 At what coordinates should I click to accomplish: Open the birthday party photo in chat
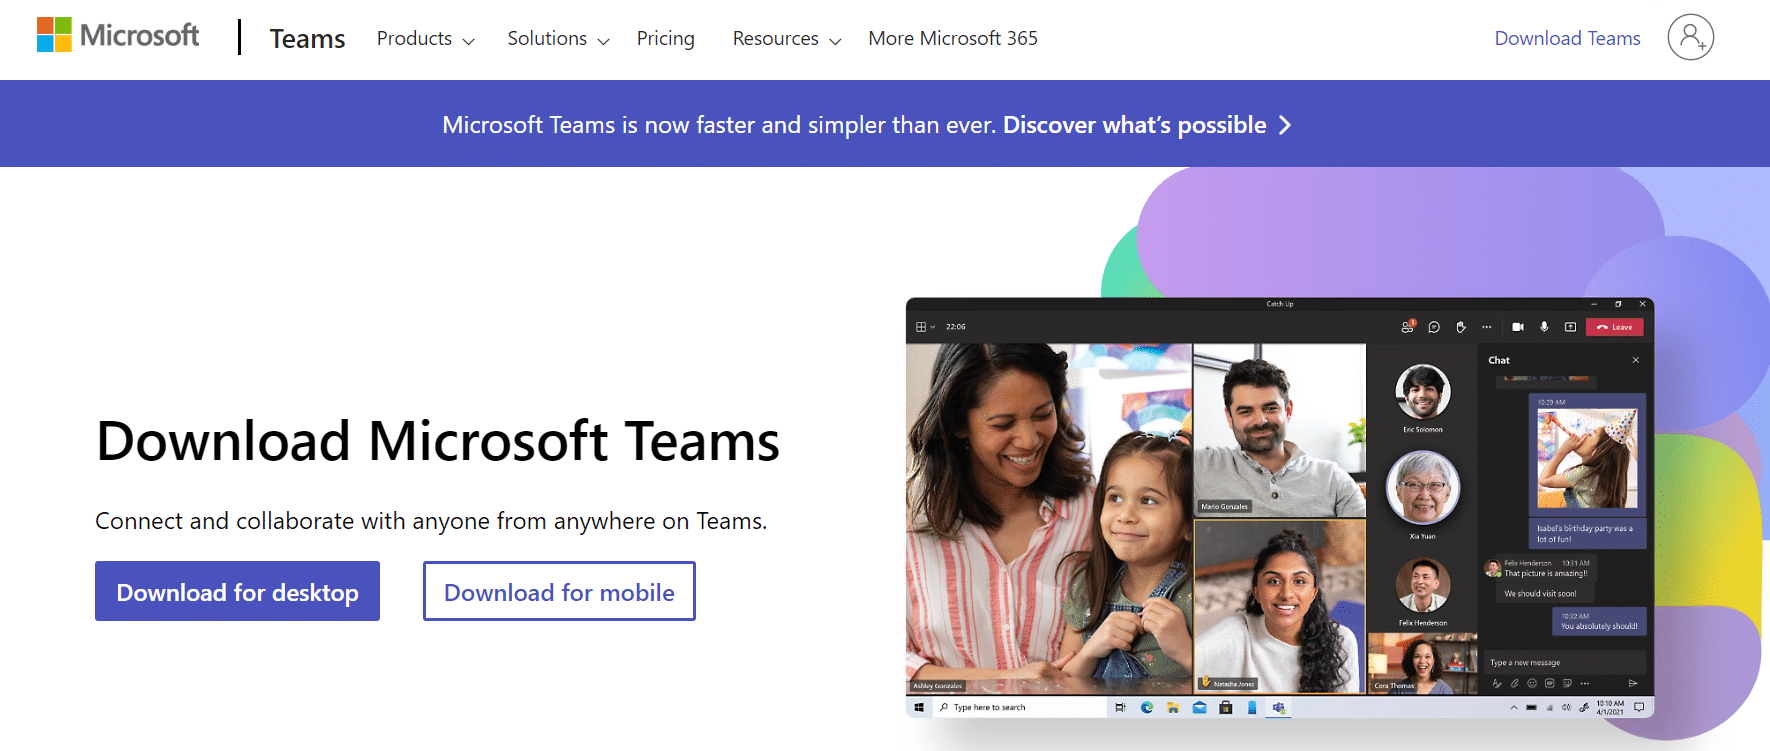(1587, 459)
